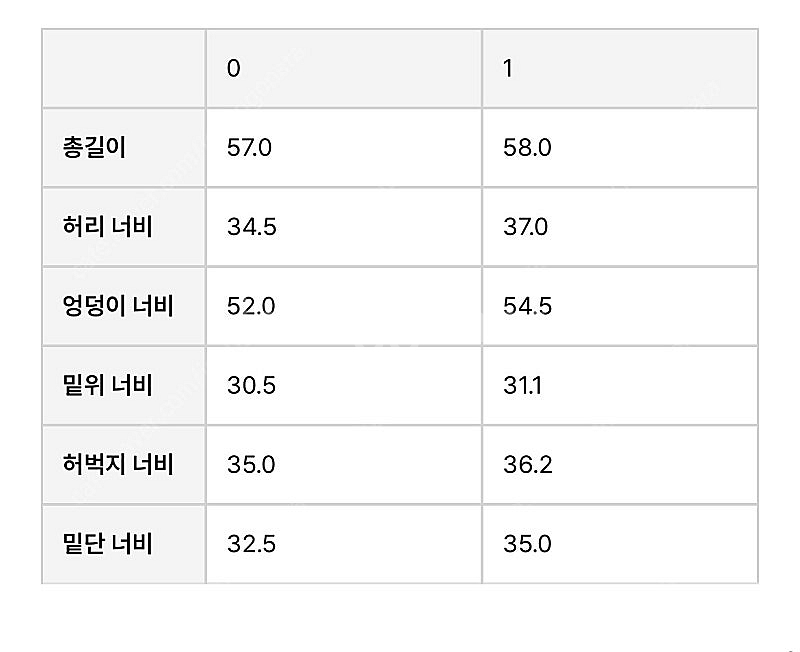This screenshot has width=800, height=652.
Task: Click the 57.0 total length cell
Action: 250,148
